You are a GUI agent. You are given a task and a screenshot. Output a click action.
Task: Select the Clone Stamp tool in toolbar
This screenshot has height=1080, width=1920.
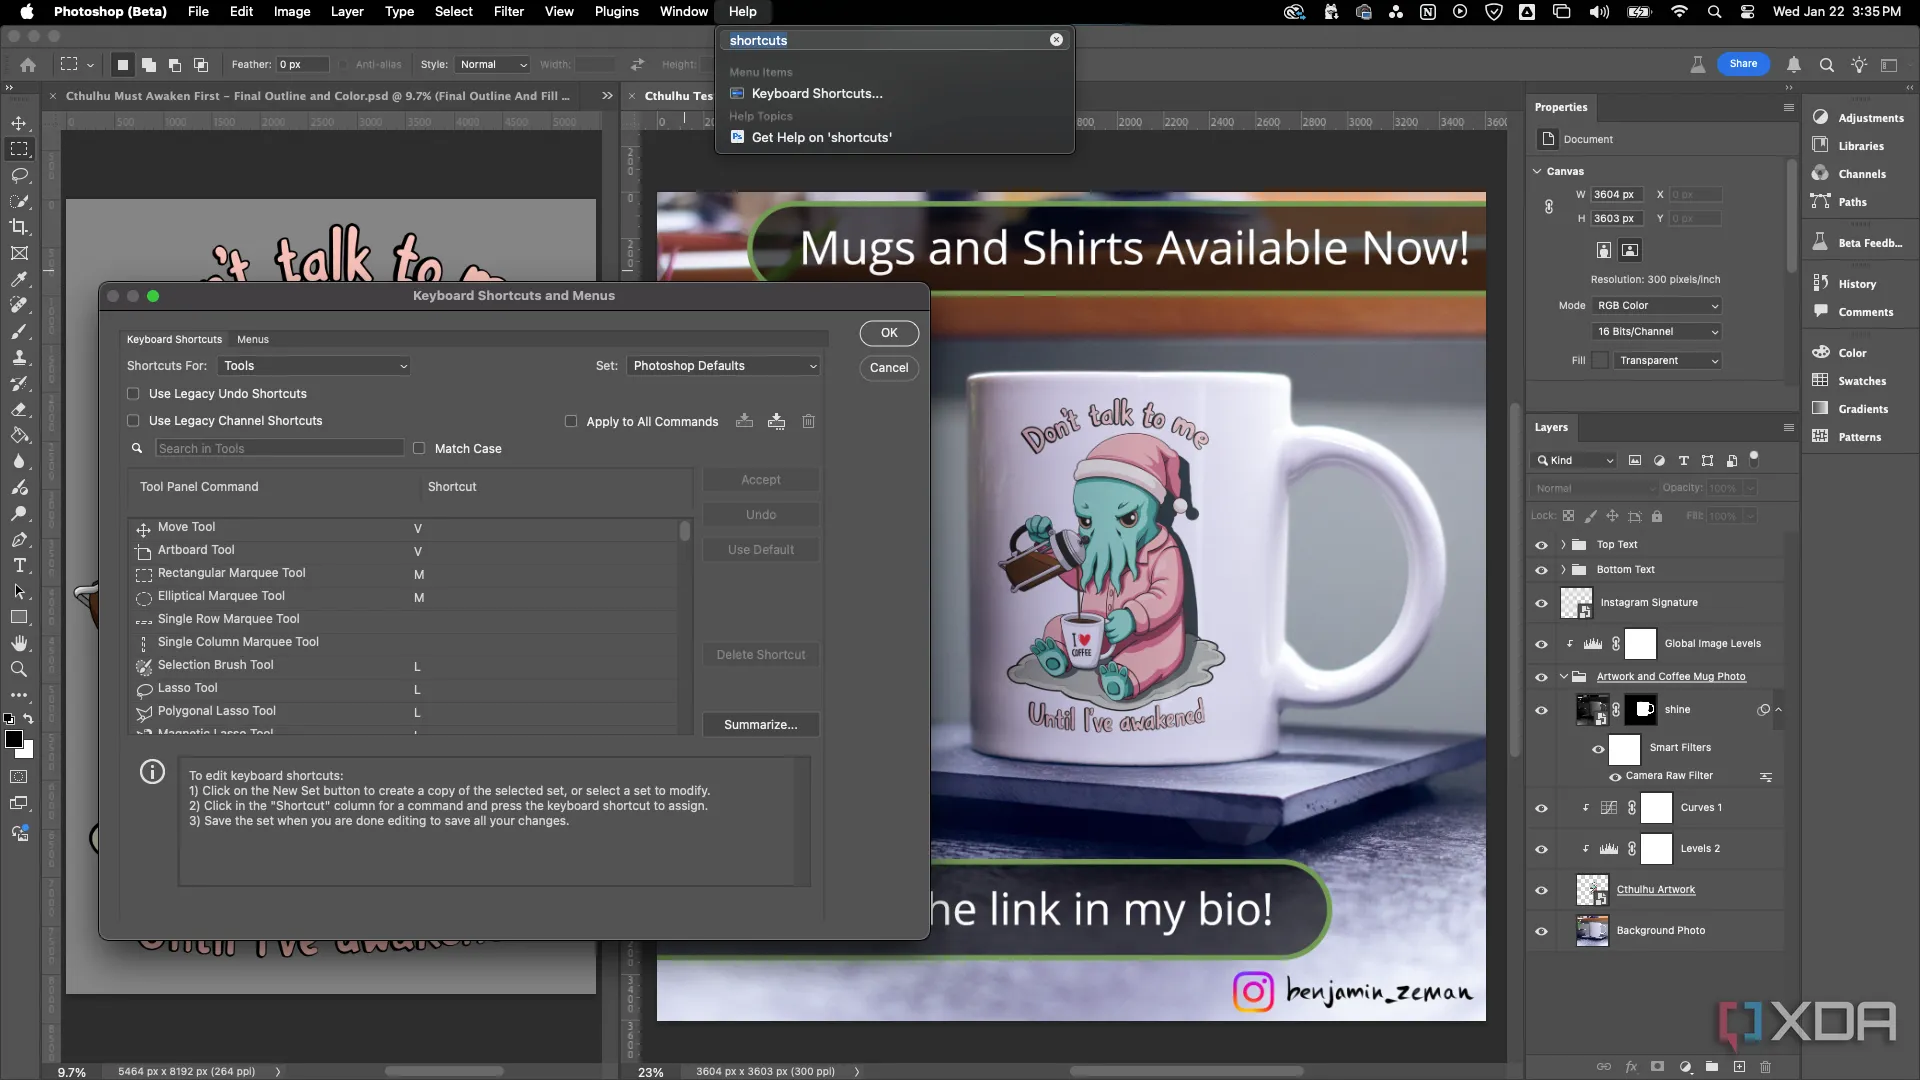point(19,357)
